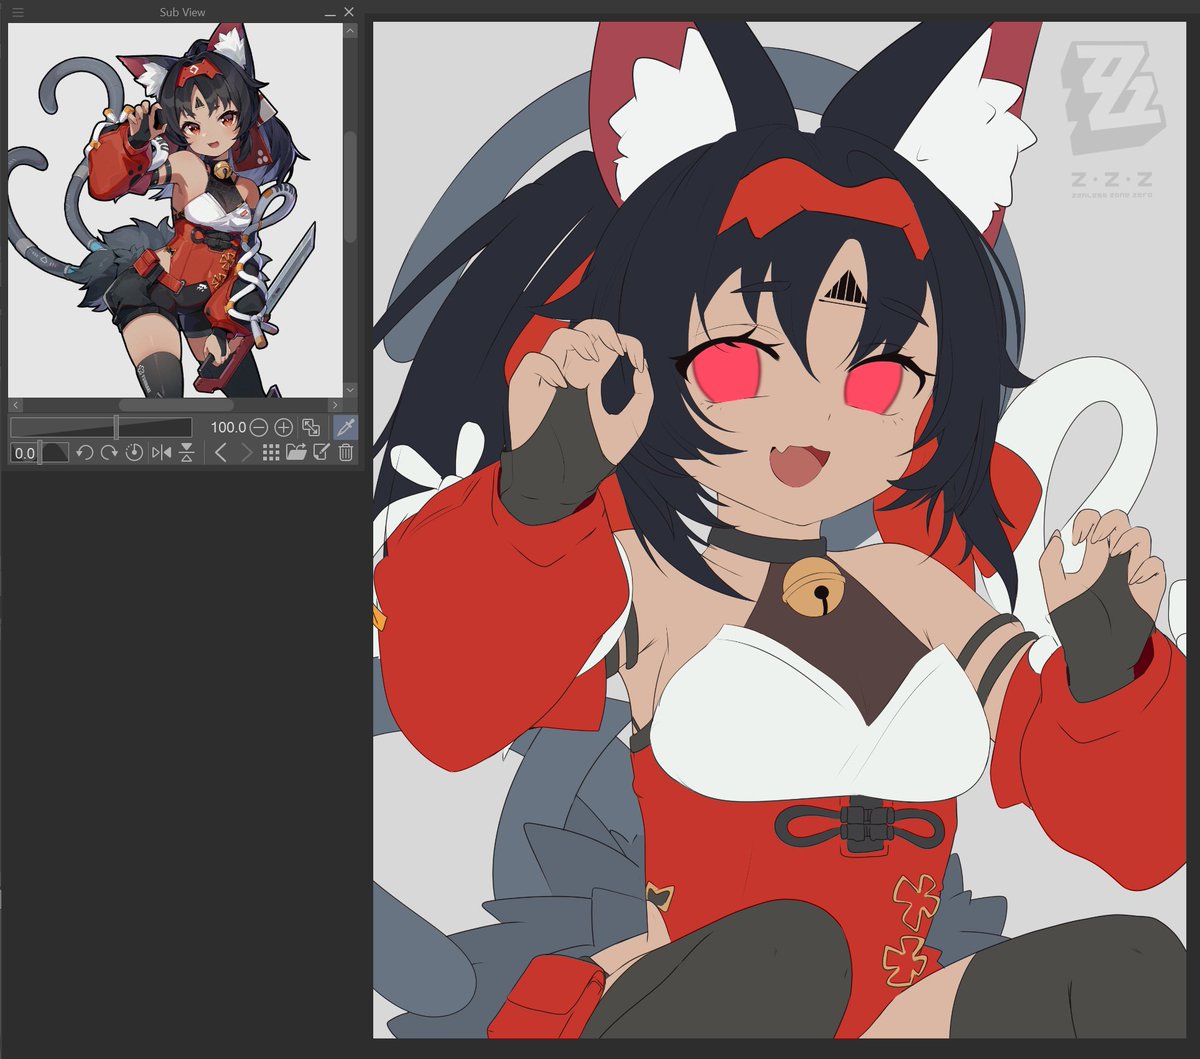
Task: Show next image in Sub View
Action: 246,453
